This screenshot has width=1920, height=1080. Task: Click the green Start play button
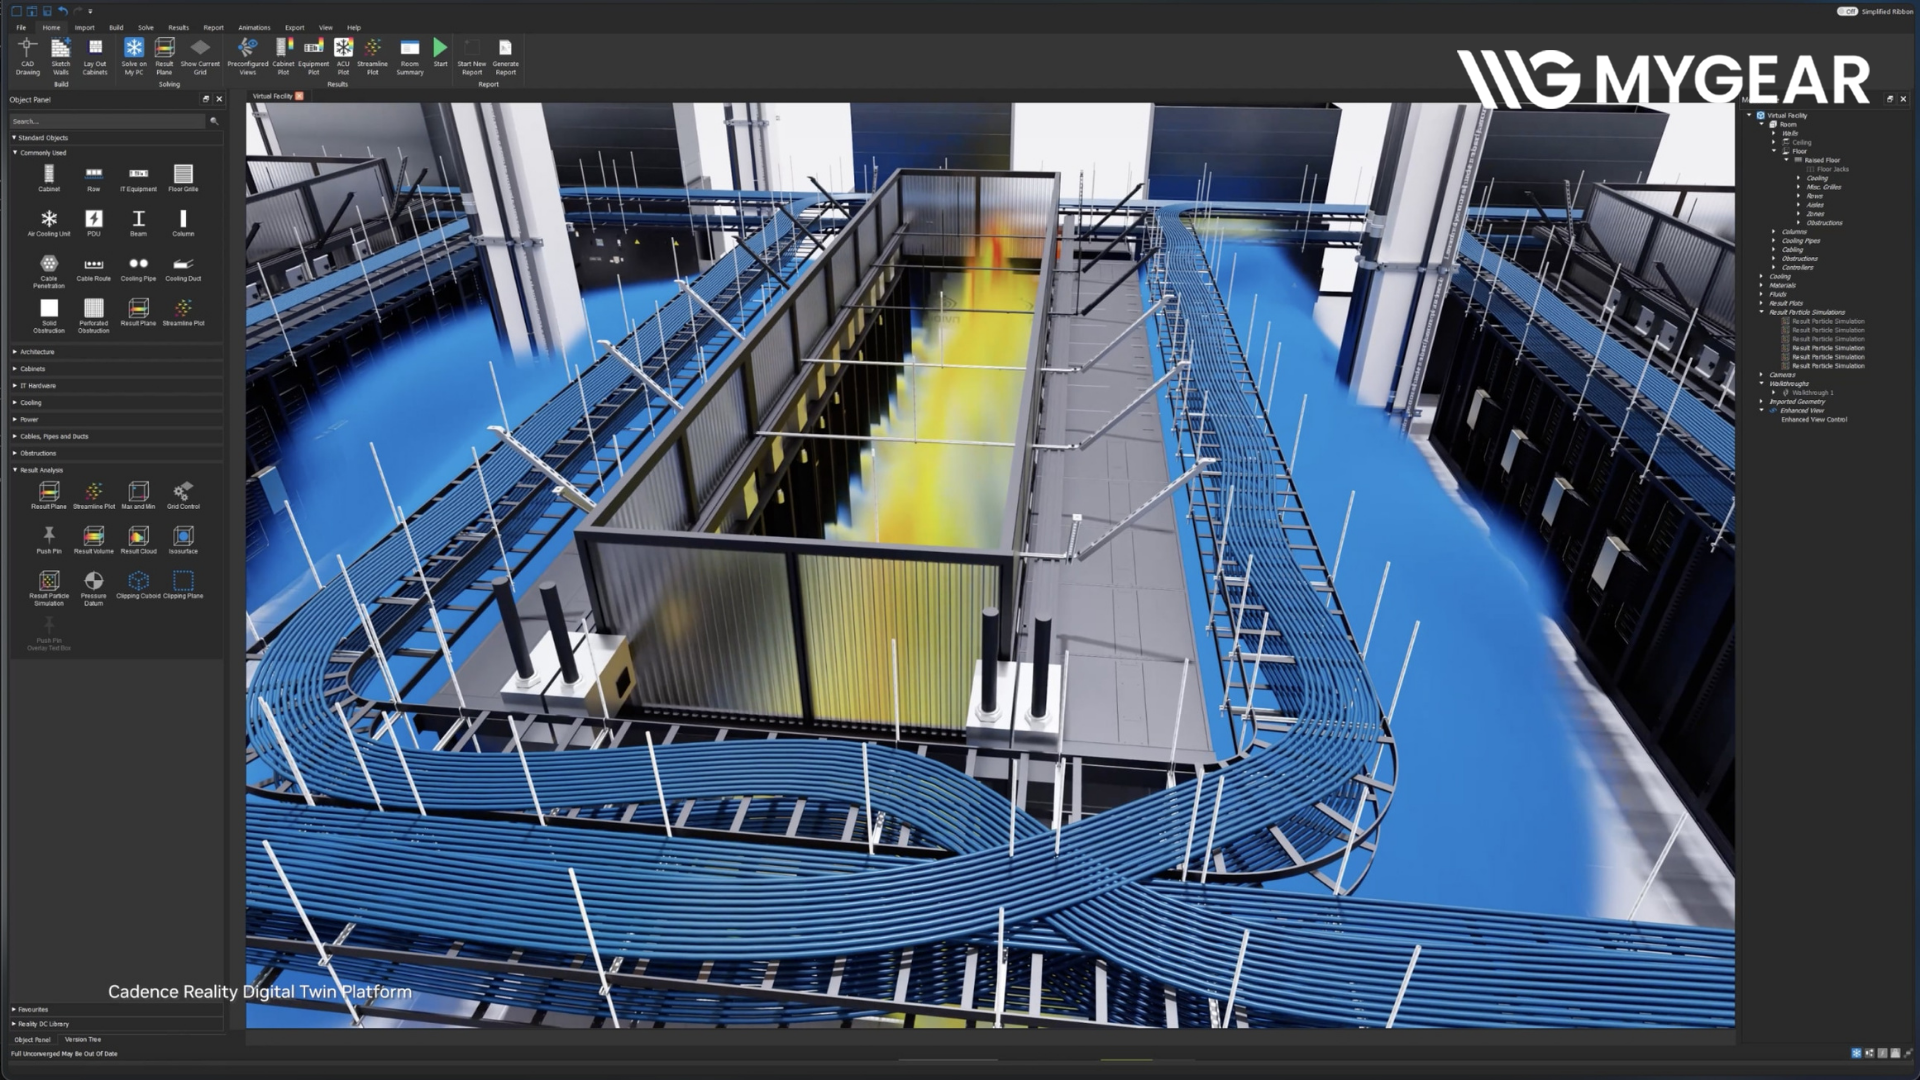click(x=440, y=48)
